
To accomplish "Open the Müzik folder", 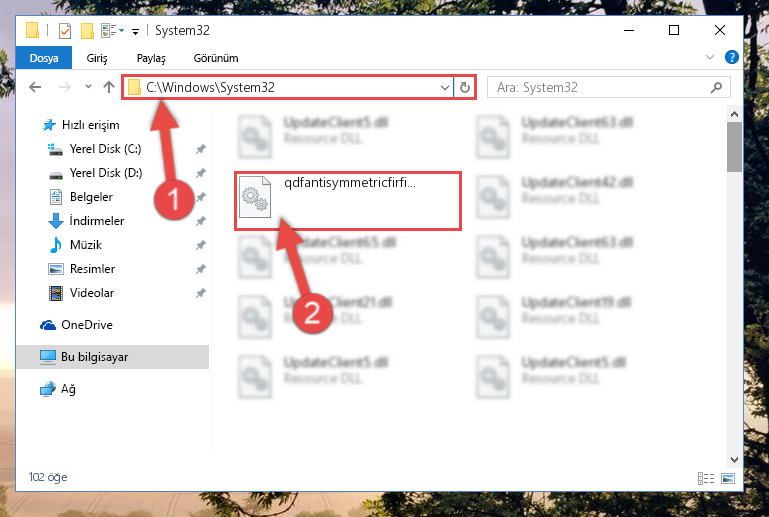I will (75, 245).
